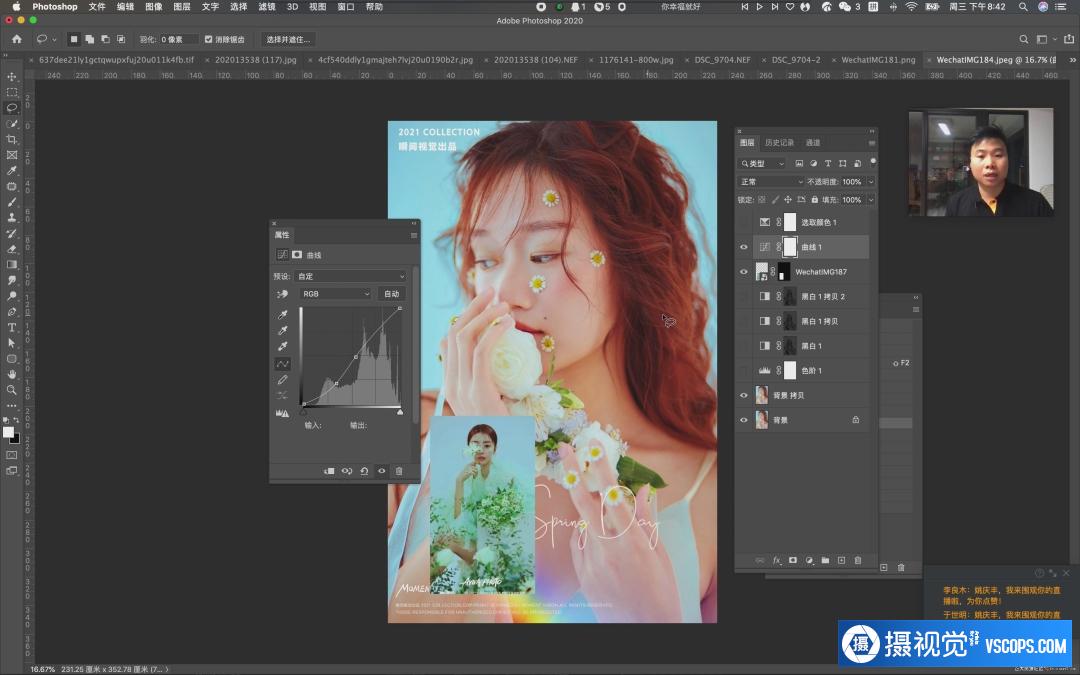Click the 选择并遮住 (Select and Mask) button
This screenshot has height=675, width=1080.
point(289,39)
